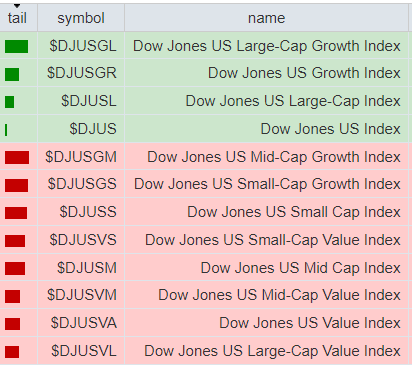Click the red tail bar for $DJUSGM

[x=17, y=157]
